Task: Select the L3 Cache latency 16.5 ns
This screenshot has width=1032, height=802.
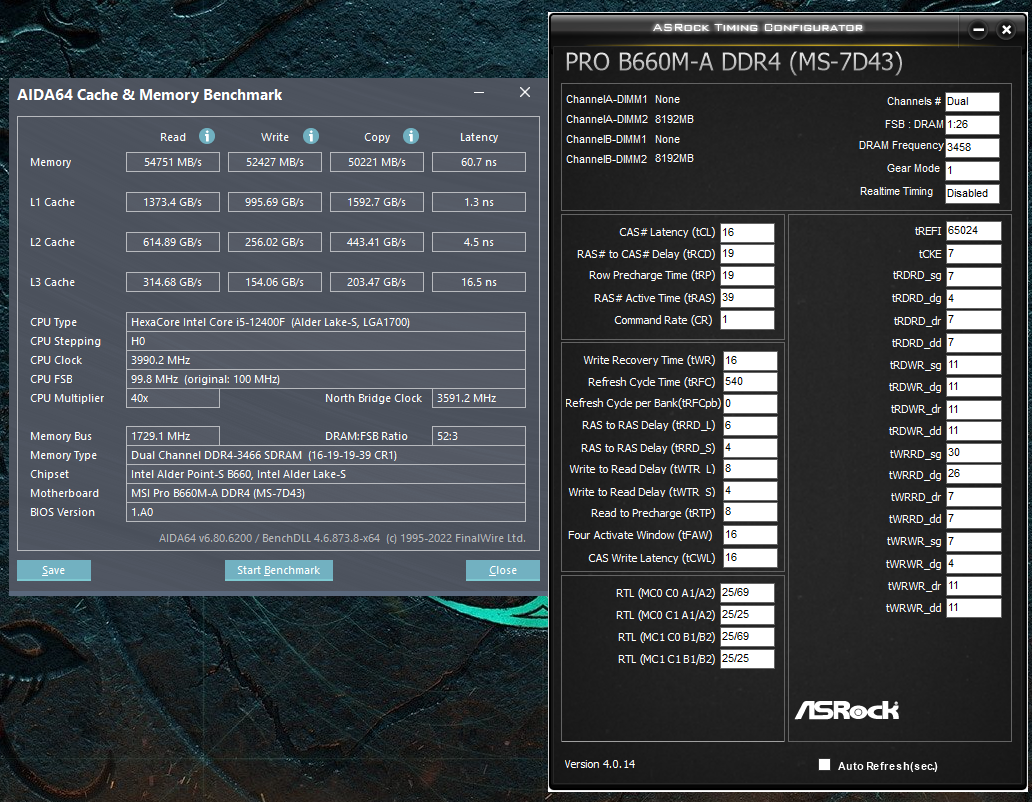Action: point(479,282)
